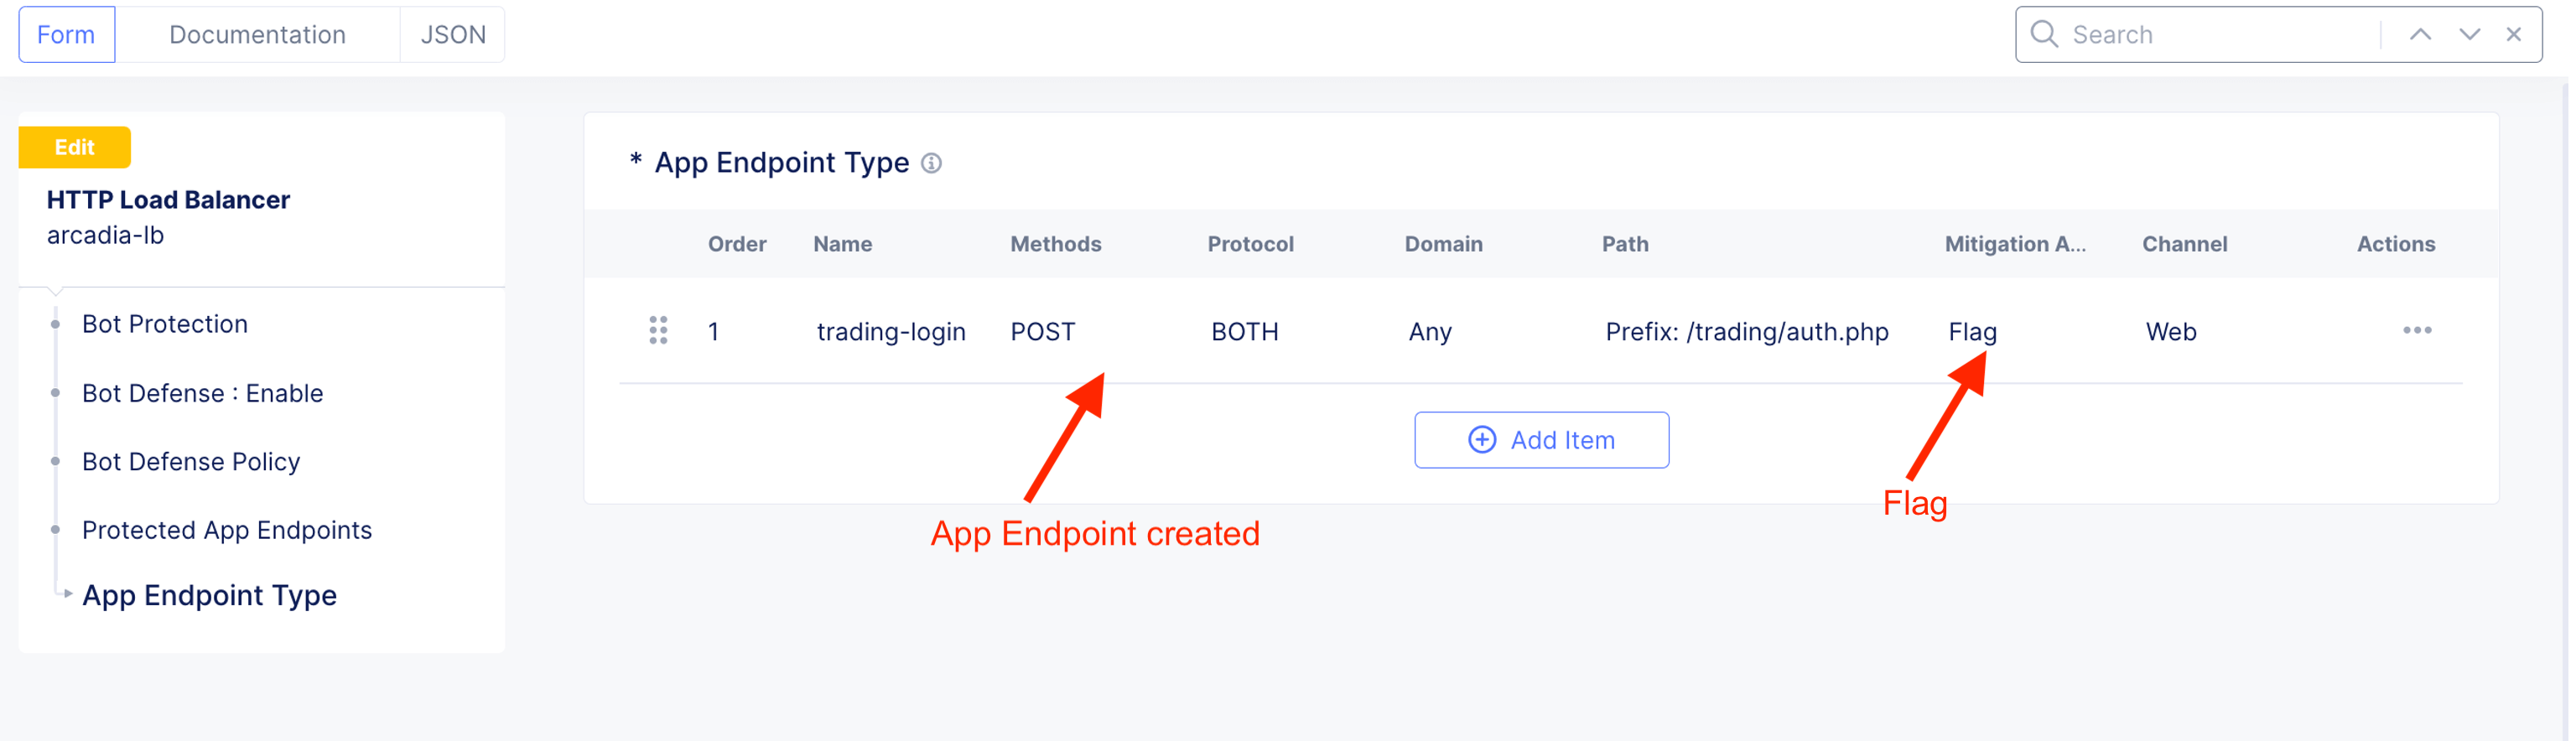Open the Documentation tab
Image resolution: width=2576 pixels, height=741 pixels.
(257, 35)
